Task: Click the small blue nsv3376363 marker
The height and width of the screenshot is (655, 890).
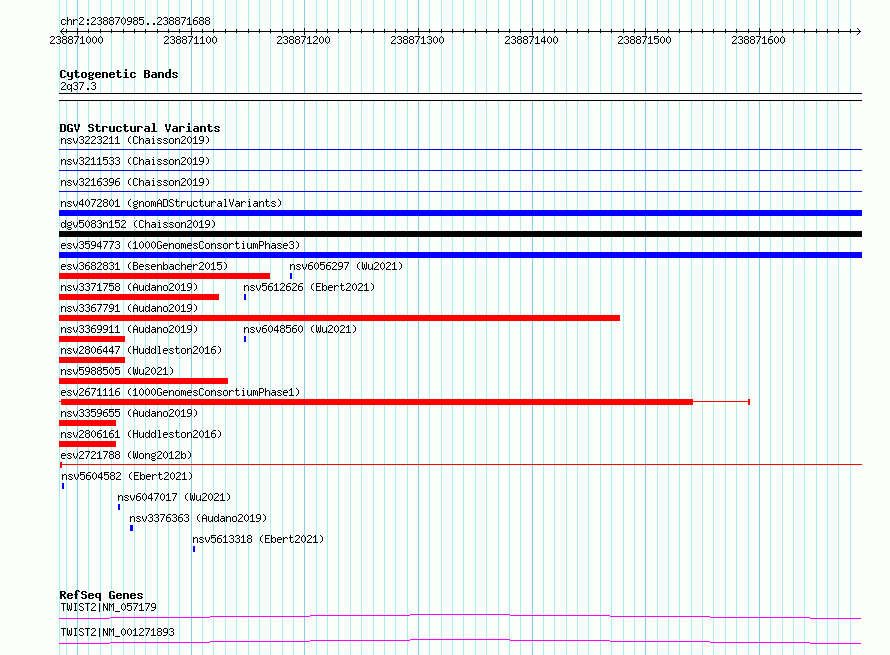Action: pos(132,528)
